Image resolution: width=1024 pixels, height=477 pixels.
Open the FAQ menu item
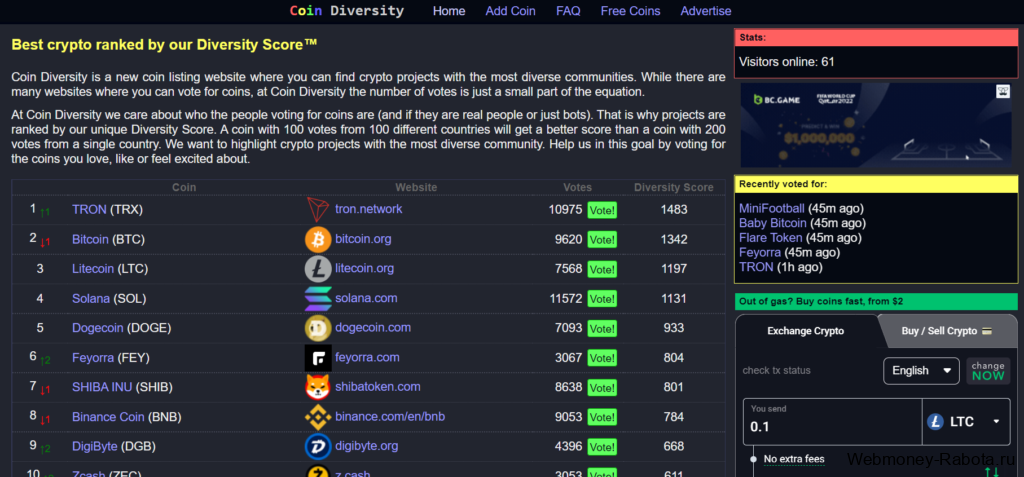[x=568, y=11]
